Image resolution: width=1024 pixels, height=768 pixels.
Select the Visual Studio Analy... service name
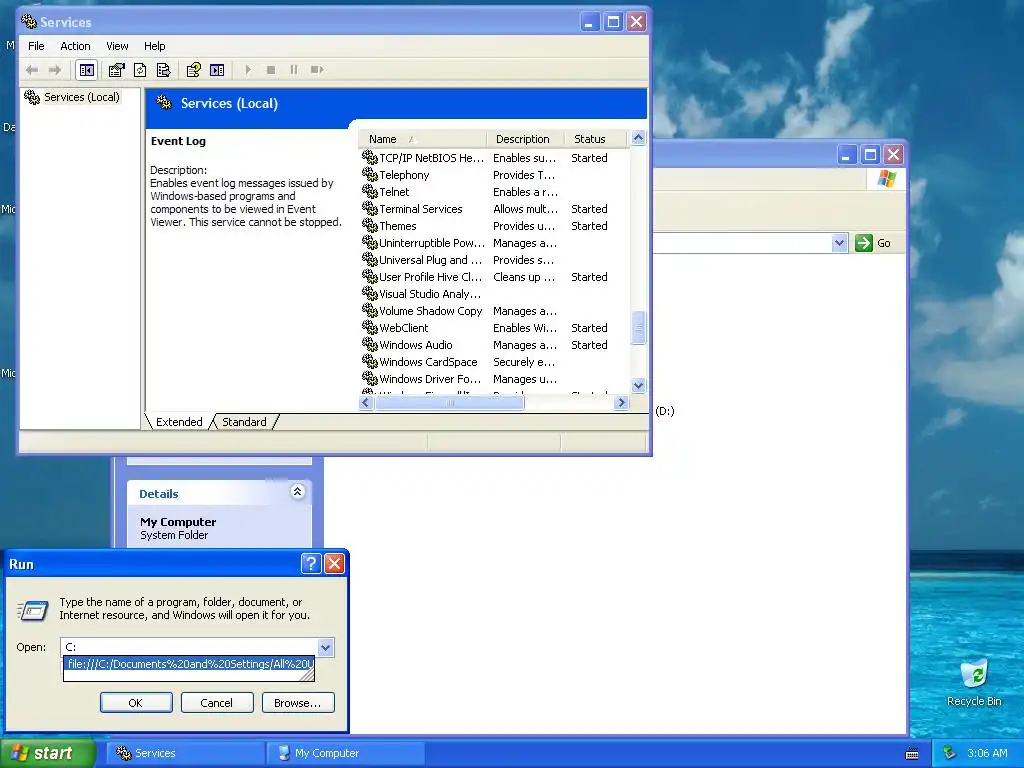tap(430, 294)
